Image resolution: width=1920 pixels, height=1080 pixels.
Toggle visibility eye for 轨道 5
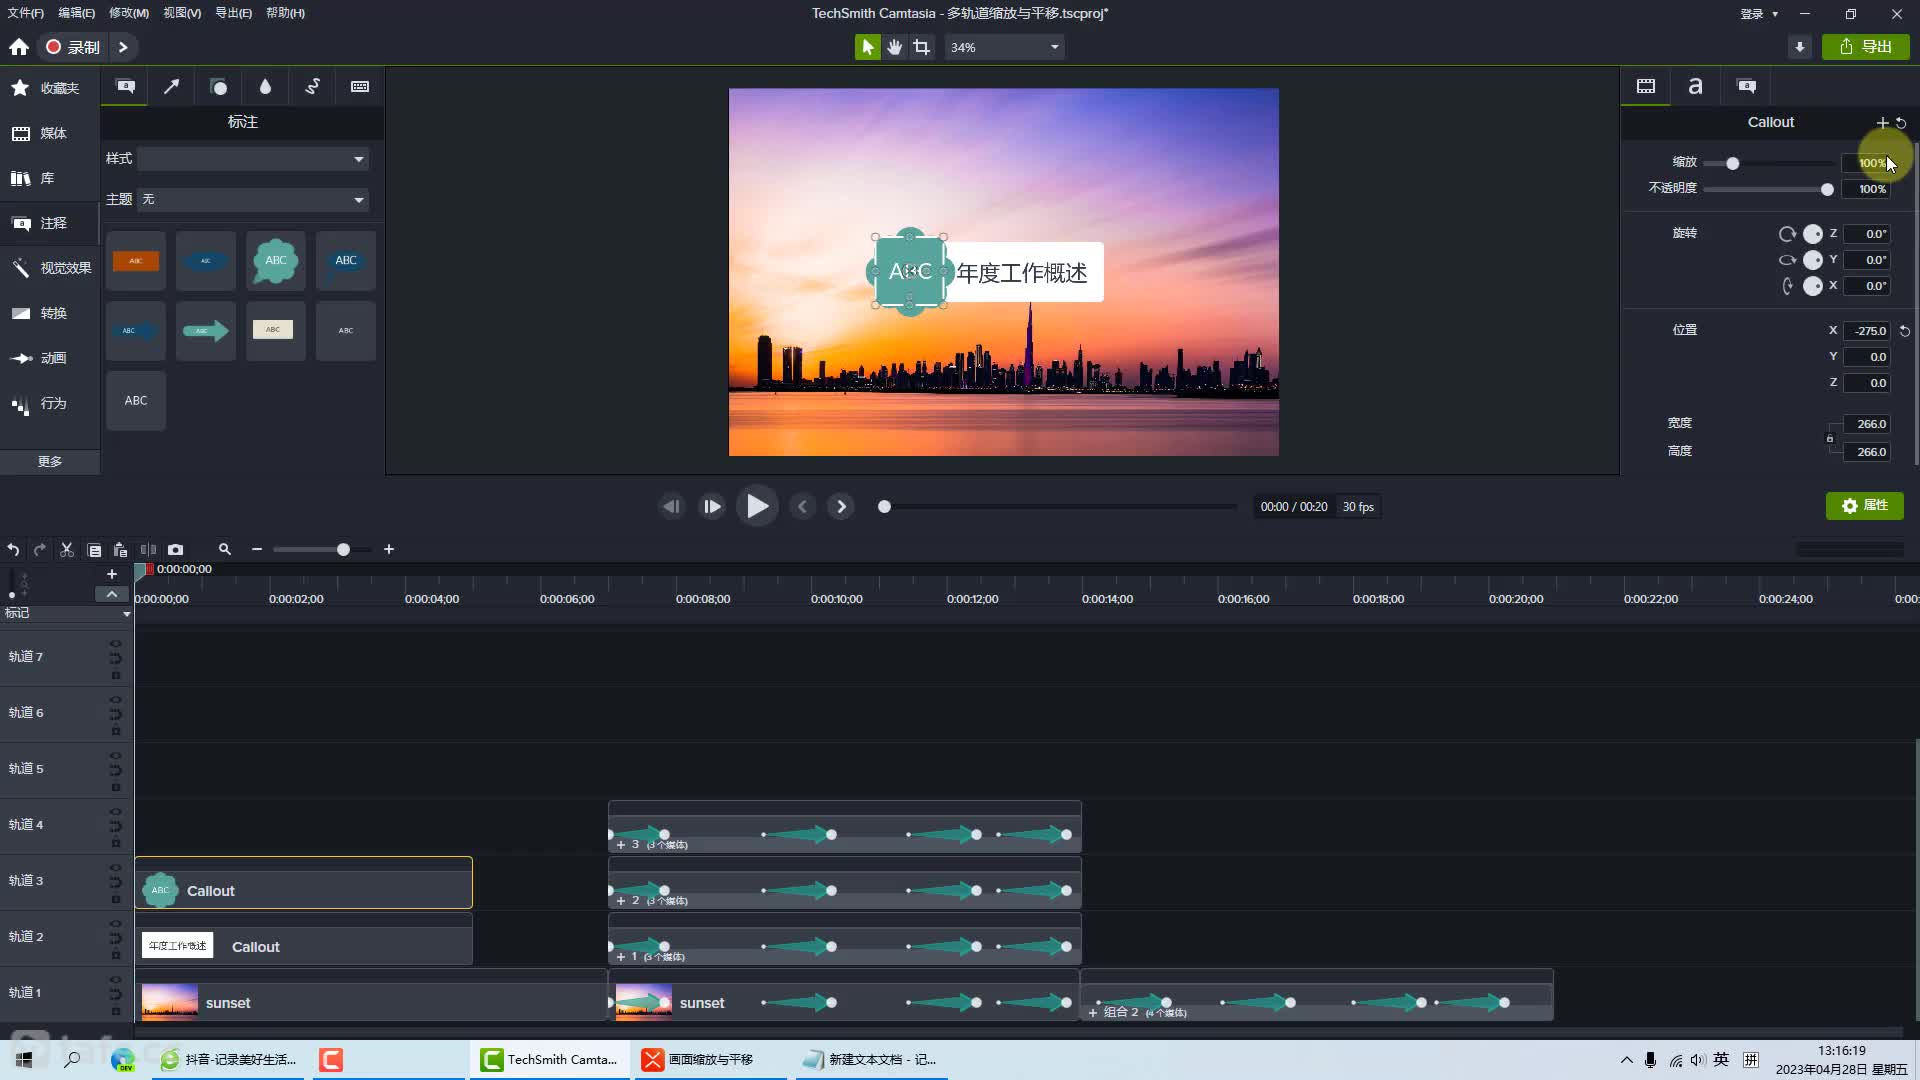tap(115, 756)
